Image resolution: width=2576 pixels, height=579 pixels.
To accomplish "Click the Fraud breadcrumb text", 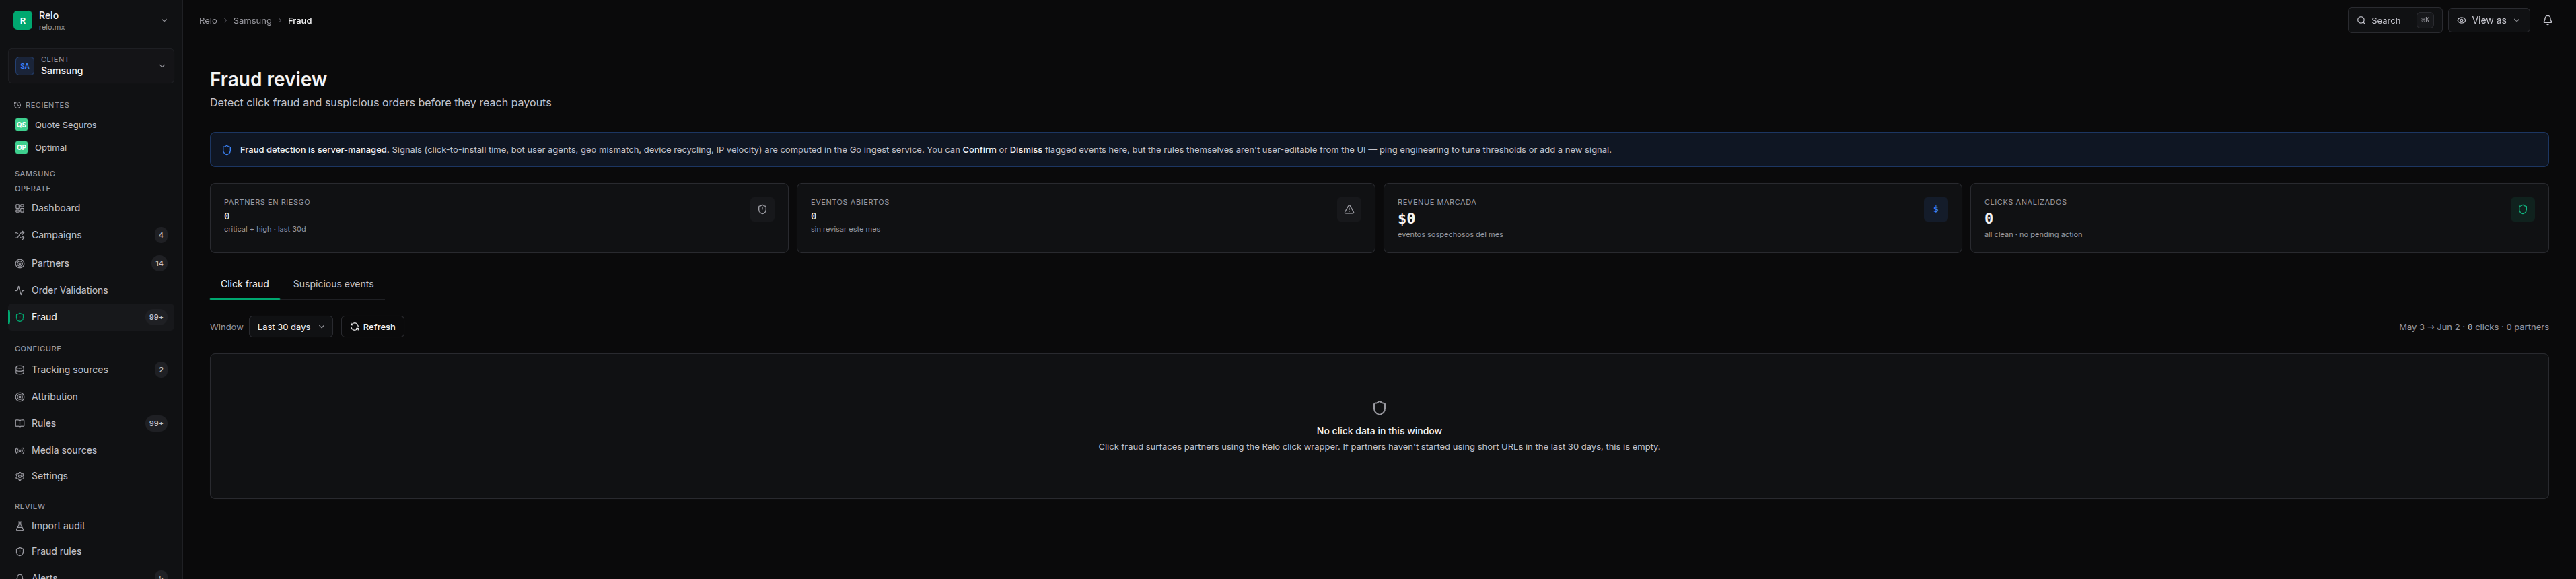I will pyautogui.click(x=300, y=20).
